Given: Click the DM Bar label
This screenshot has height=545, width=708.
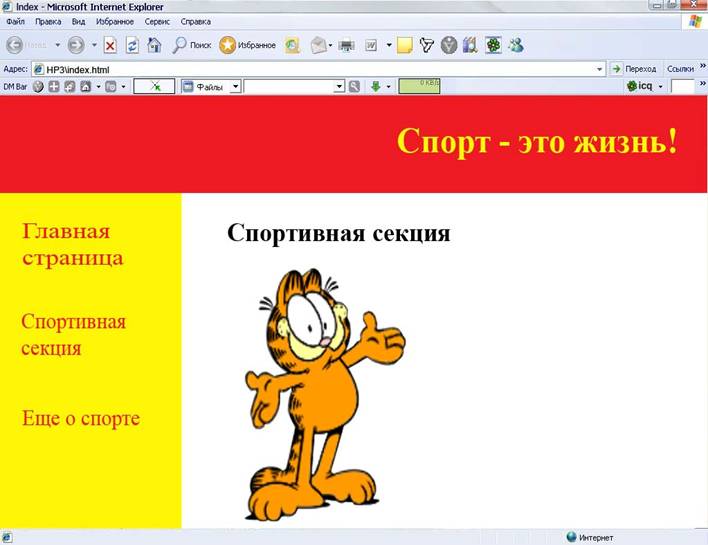Looking at the screenshot, I should (15, 86).
